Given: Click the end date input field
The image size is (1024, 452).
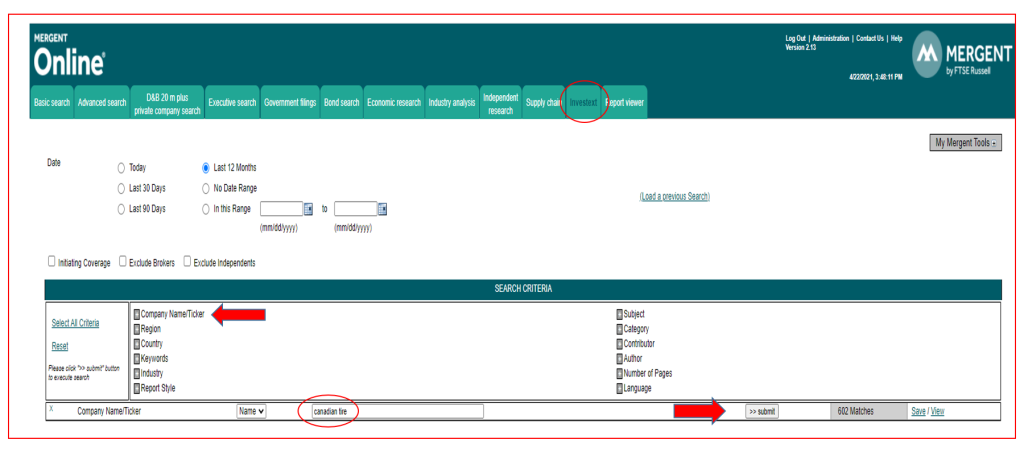Looking at the screenshot, I should [355, 209].
